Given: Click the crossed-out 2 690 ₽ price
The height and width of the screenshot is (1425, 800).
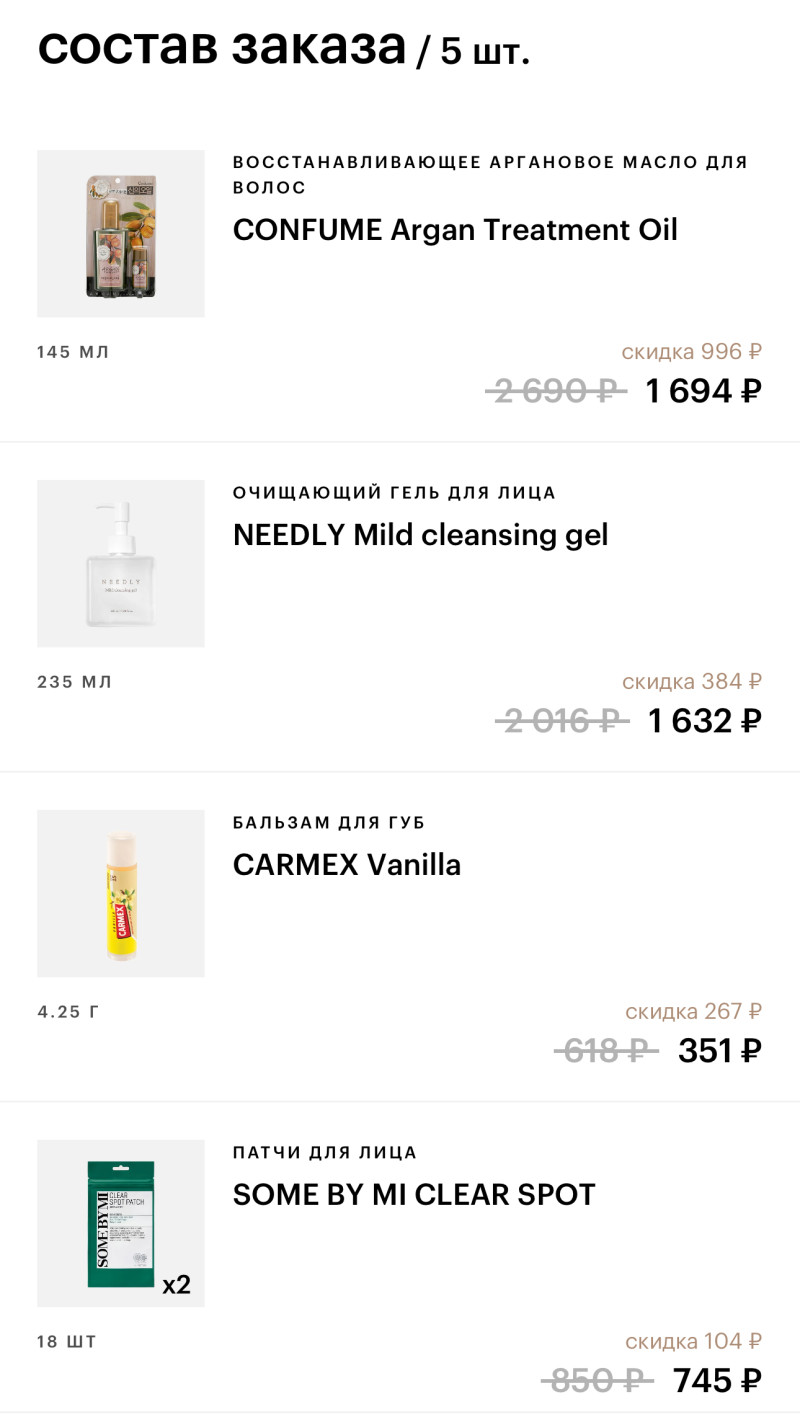Looking at the screenshot, I should click(555, 391).
